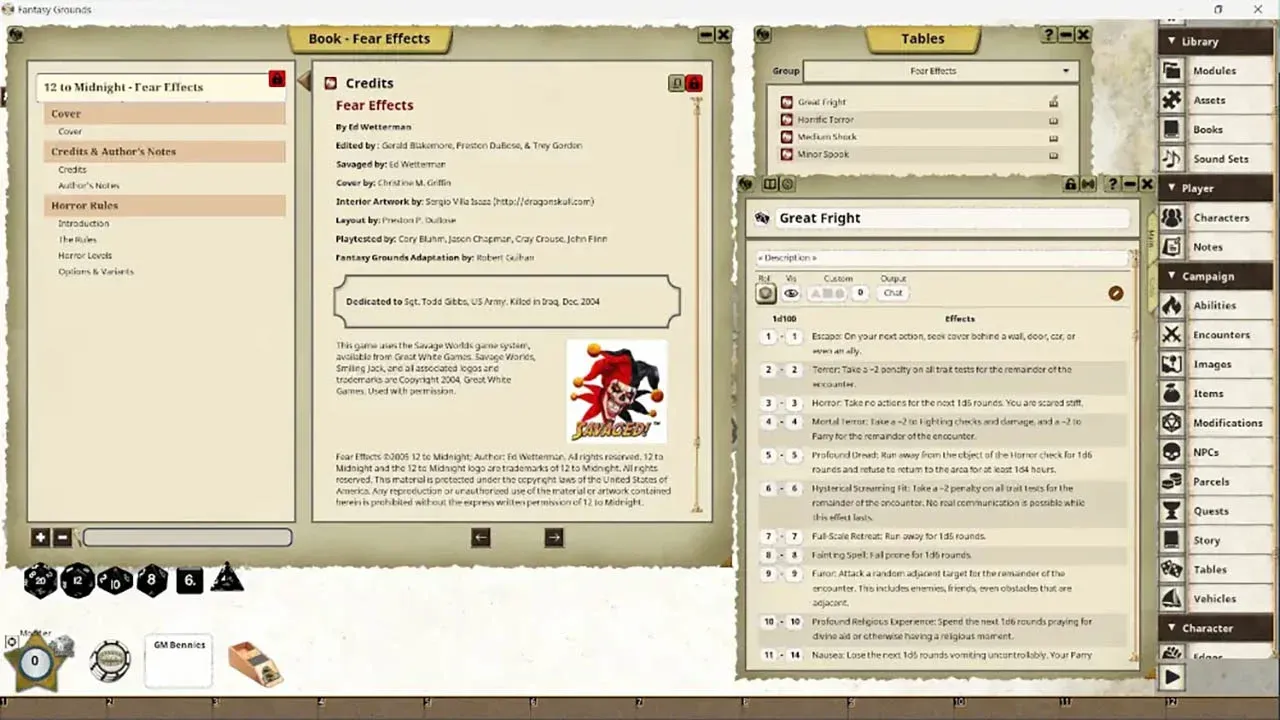Click the Great Fright row's table icon
The width and height of the screenshot is (1280, 720).
pos(786,102)
